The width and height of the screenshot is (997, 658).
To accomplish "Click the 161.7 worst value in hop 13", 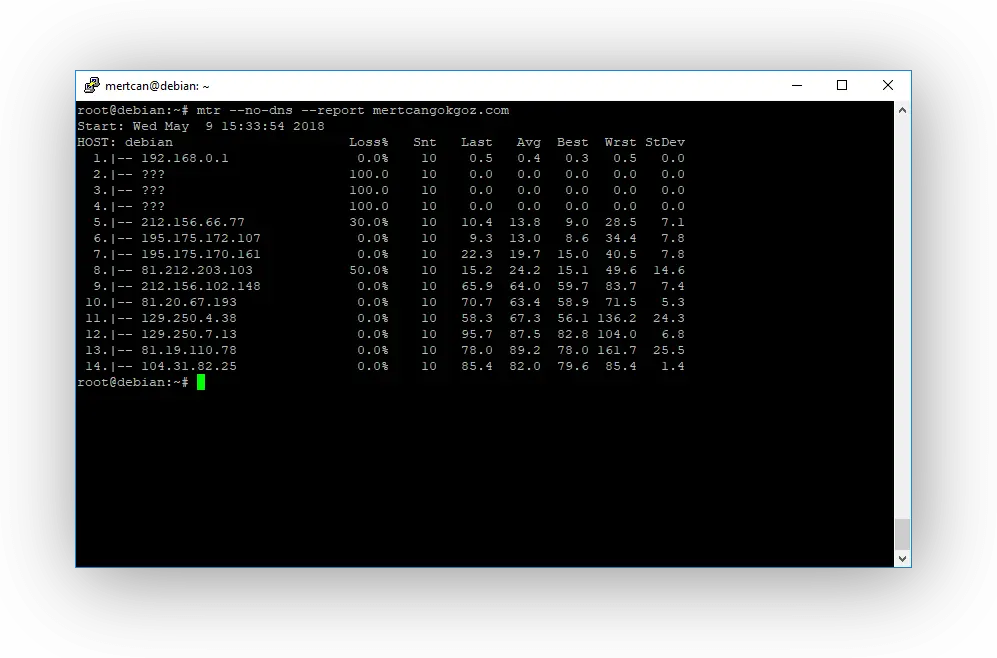I will click(616, 350).
